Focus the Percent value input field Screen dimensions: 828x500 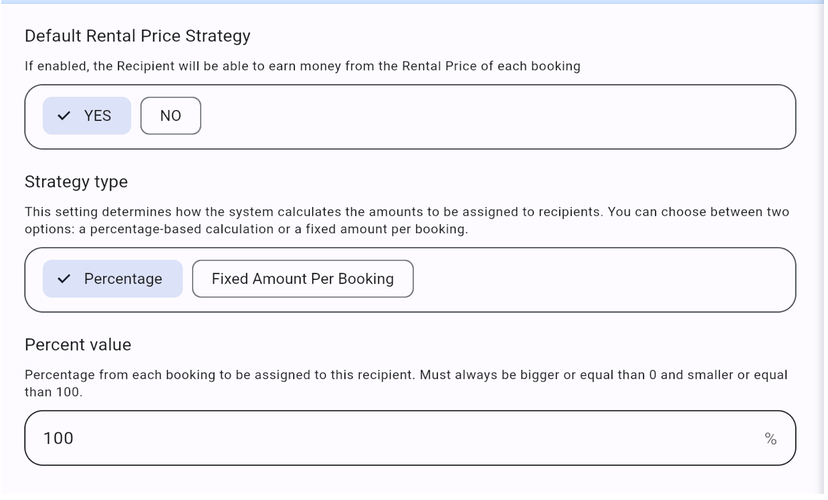tap(400, 439)
